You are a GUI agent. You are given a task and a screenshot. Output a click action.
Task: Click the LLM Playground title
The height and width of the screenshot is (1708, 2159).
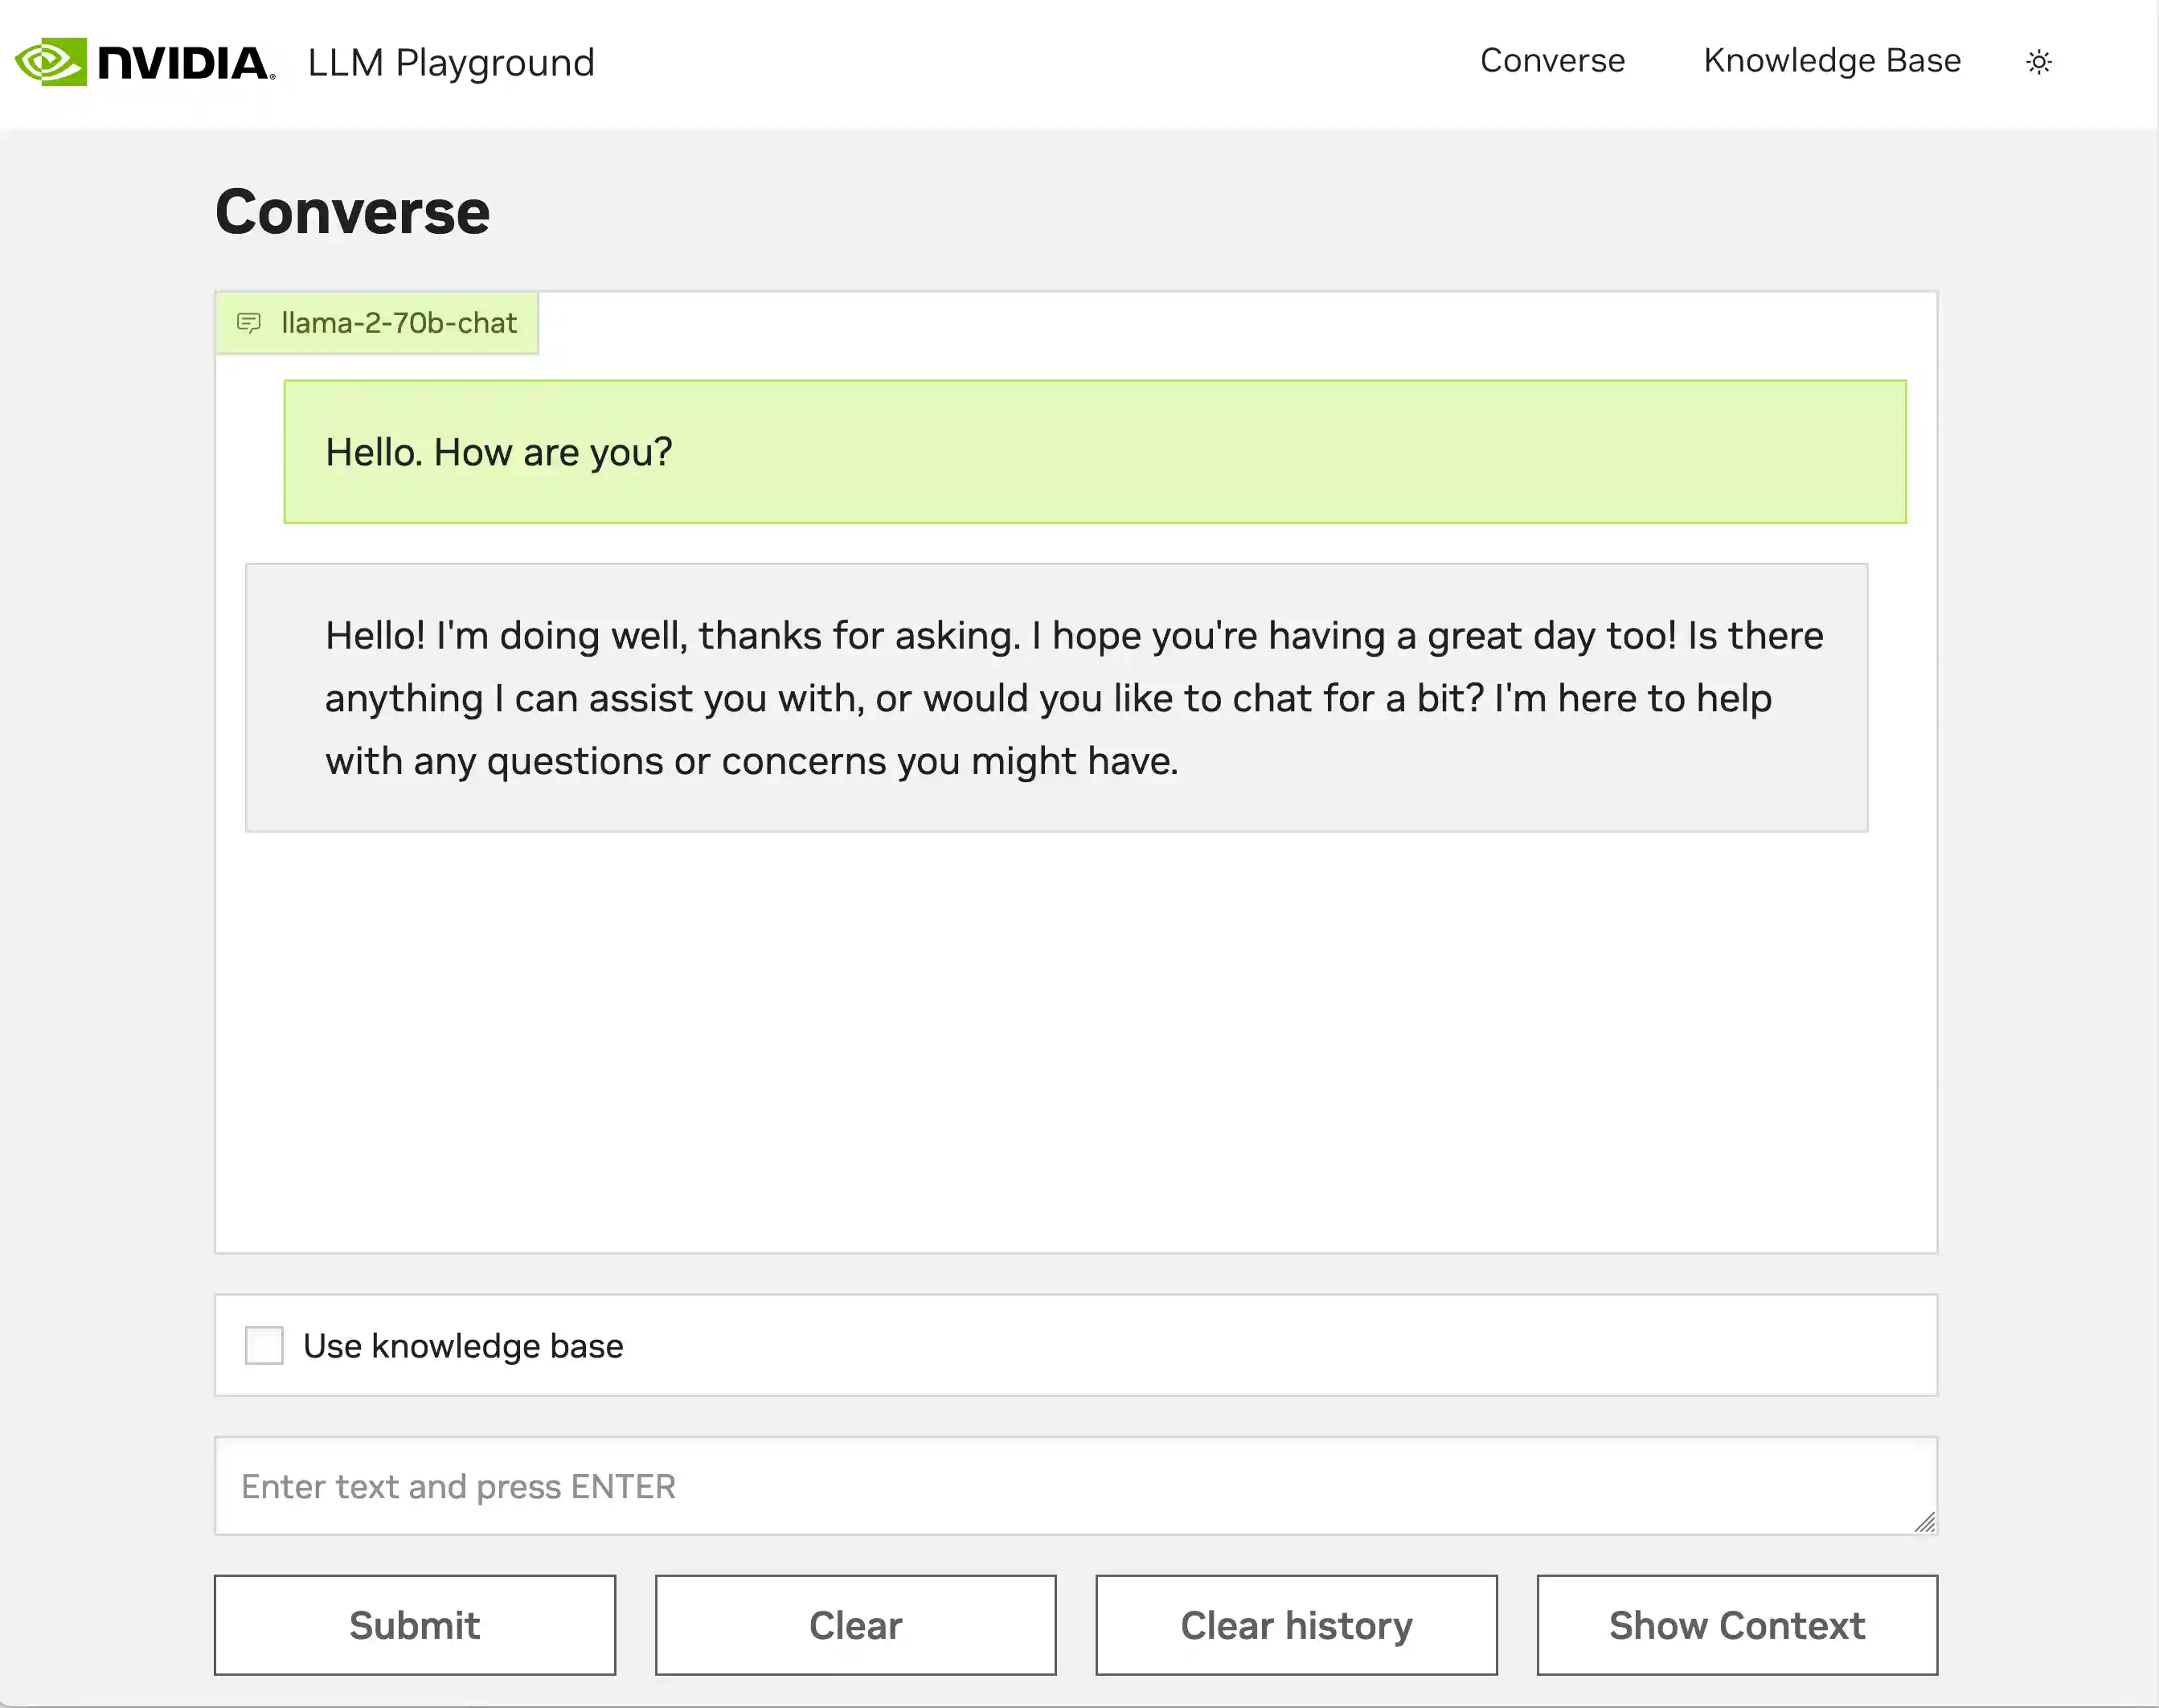click(451, 63)
